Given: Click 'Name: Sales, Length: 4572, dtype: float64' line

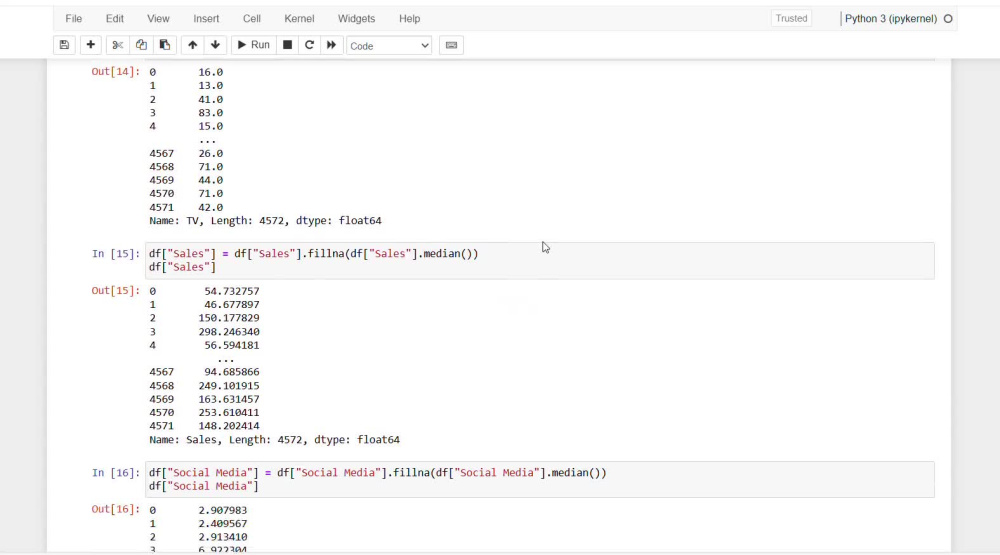Looking at the screenshot, I should 274,440.
